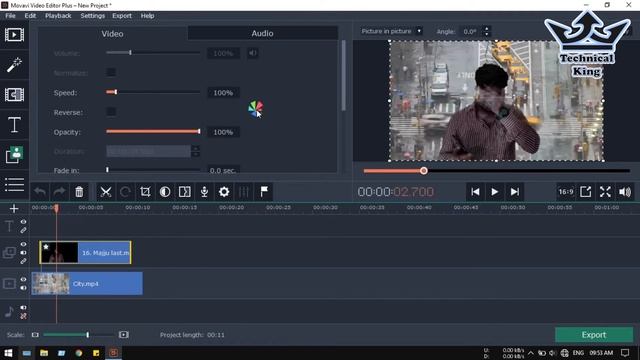Skip to previous frame button
The width and height of the screenshot is (640, 360).
(x=475, y=191)
